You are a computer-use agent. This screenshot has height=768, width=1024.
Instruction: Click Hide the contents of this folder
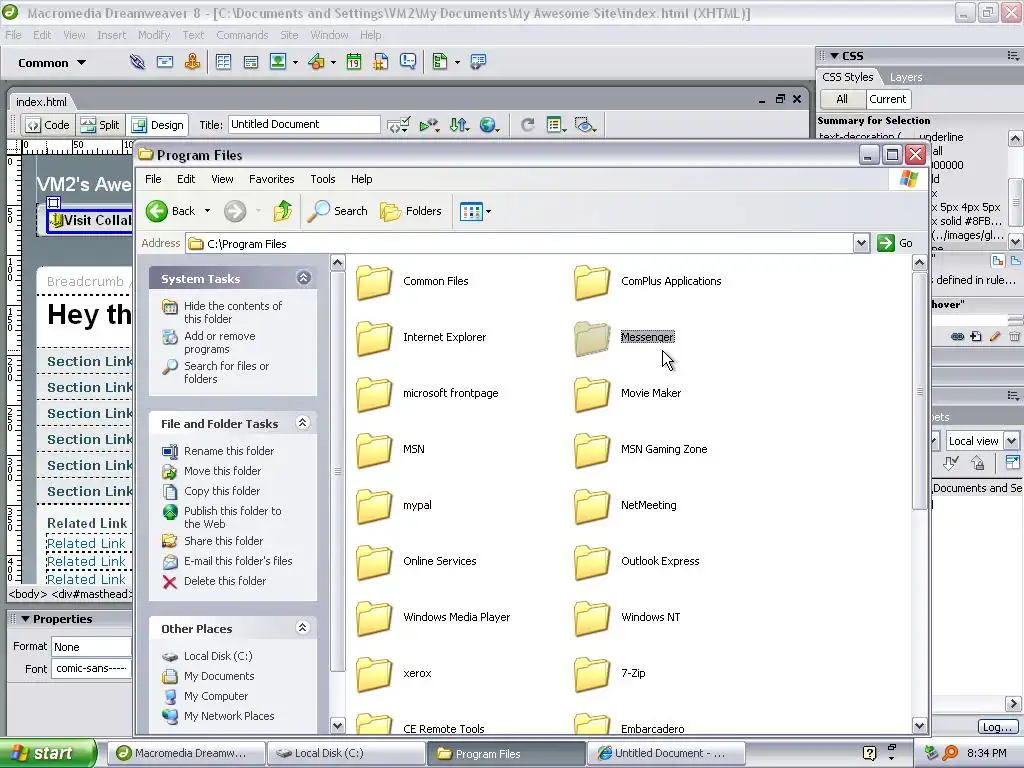[232, 312]
